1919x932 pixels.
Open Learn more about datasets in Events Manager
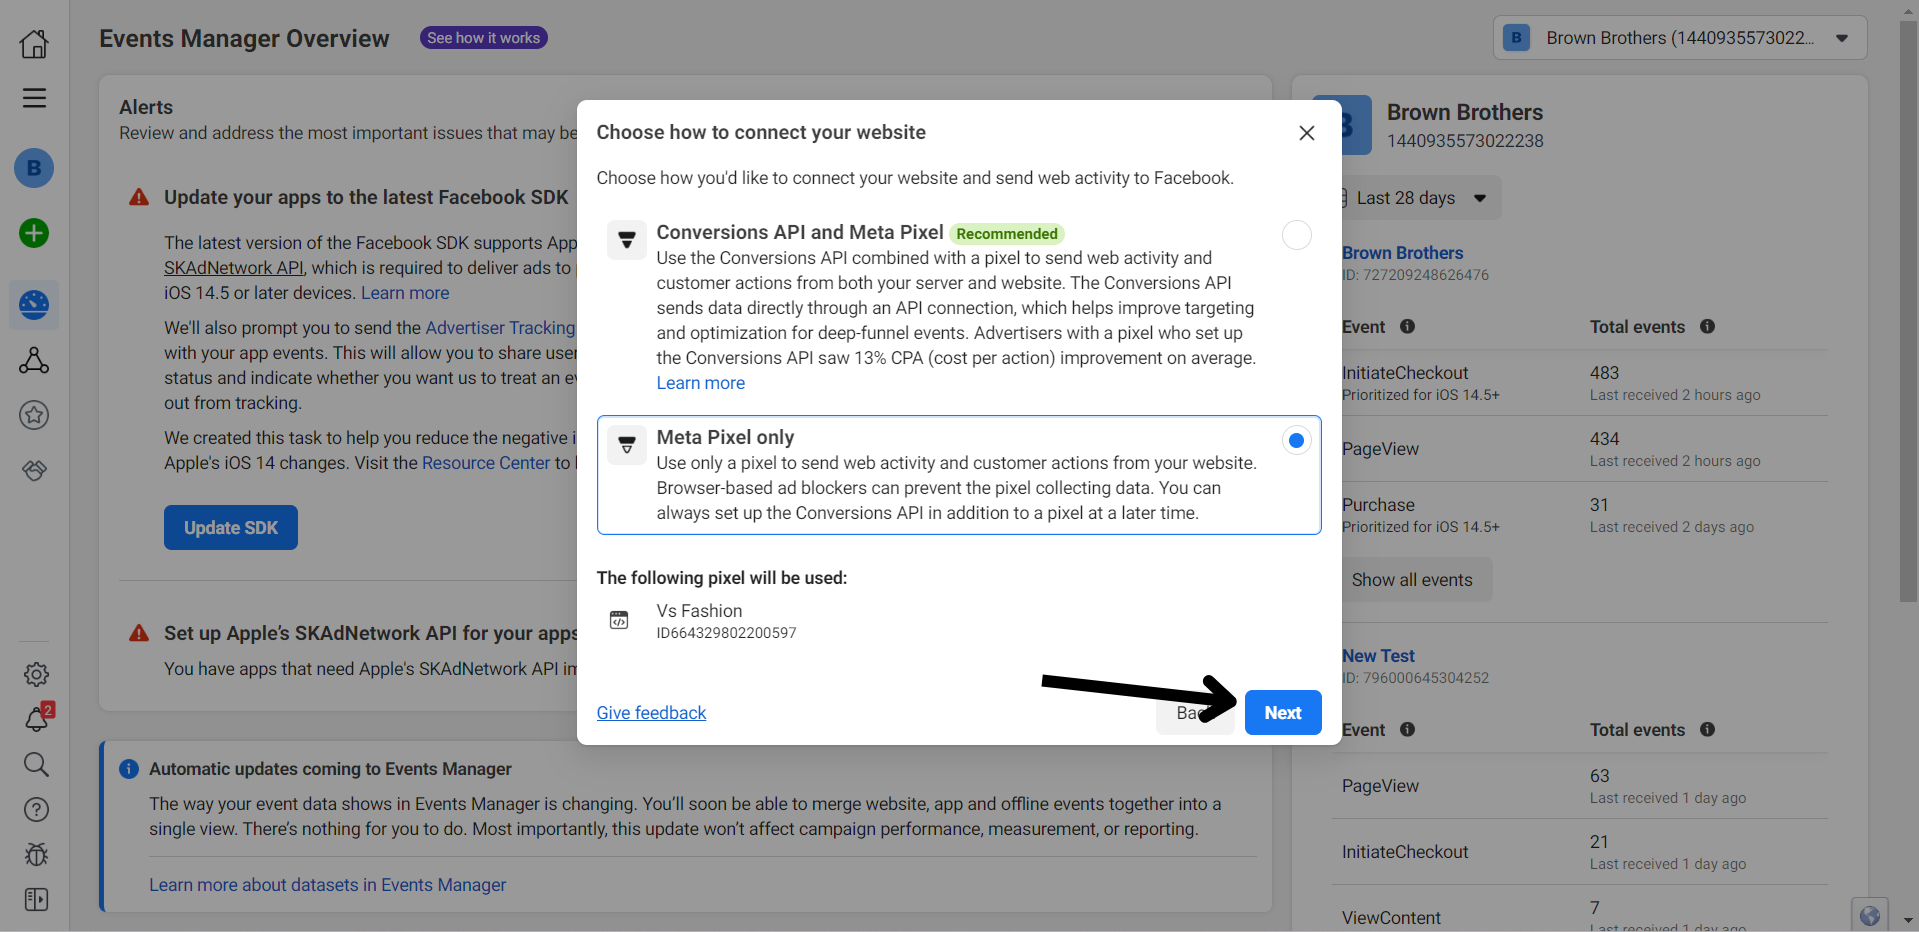(x=327, y=885)
